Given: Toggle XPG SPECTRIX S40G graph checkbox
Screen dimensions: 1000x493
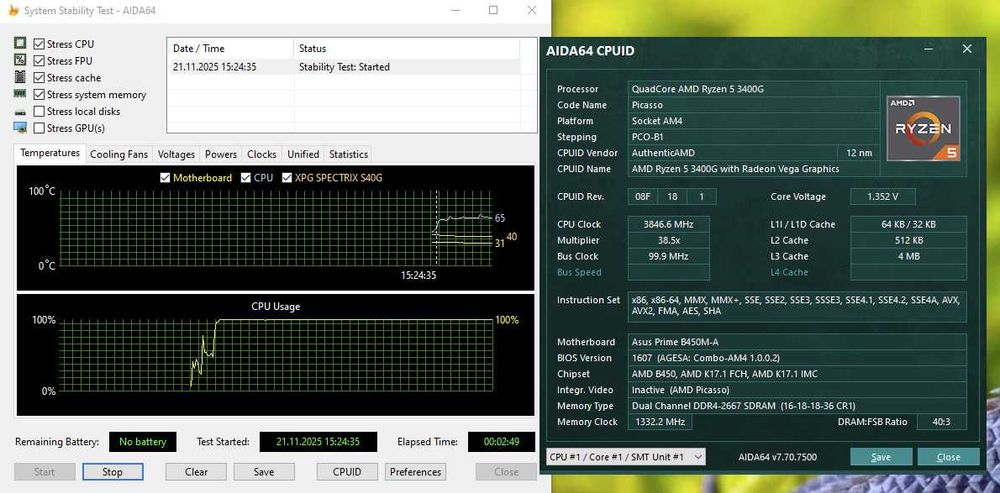Looking at the screenshot, I should point(286,178).
